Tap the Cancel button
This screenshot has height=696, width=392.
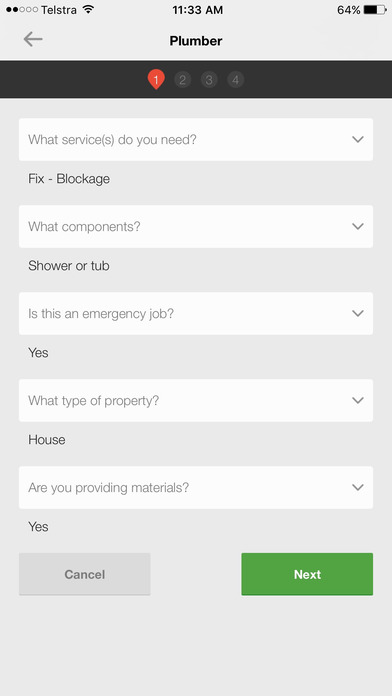click(85, 574)
